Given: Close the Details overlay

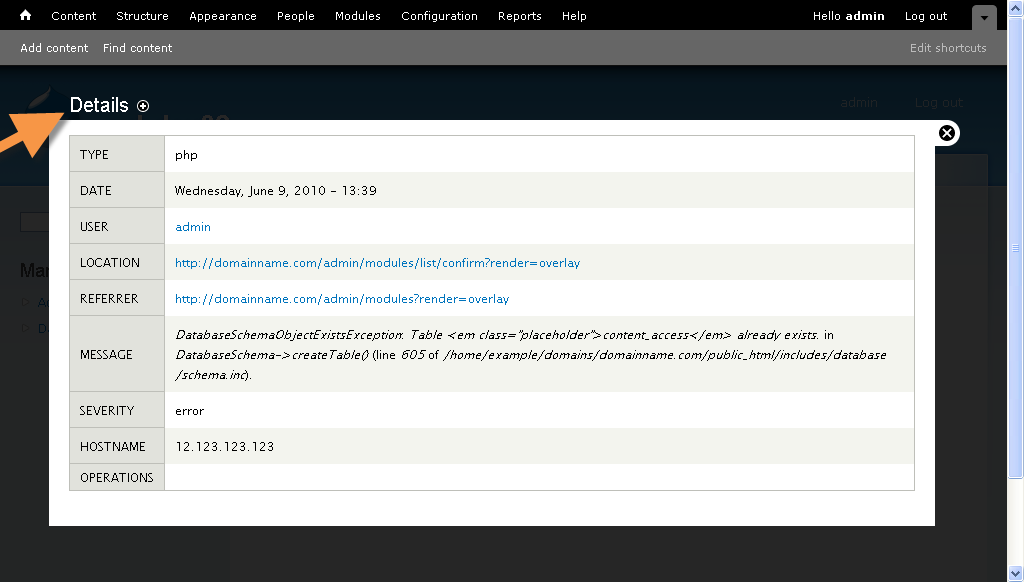Looking at the screenshot, I should 947,133.
